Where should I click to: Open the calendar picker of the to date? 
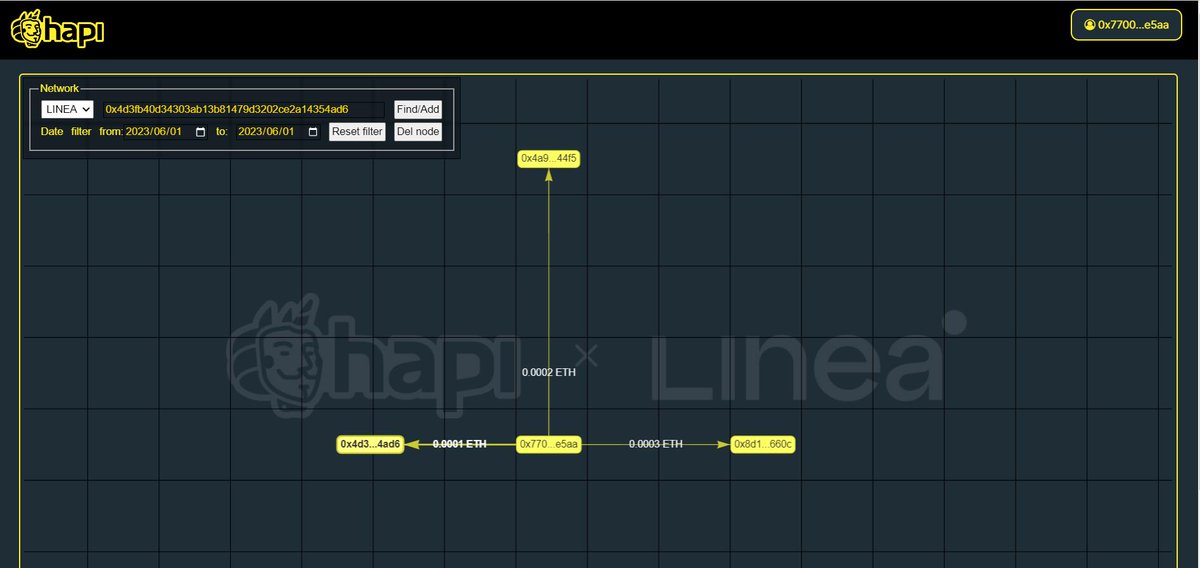(313, 132)
